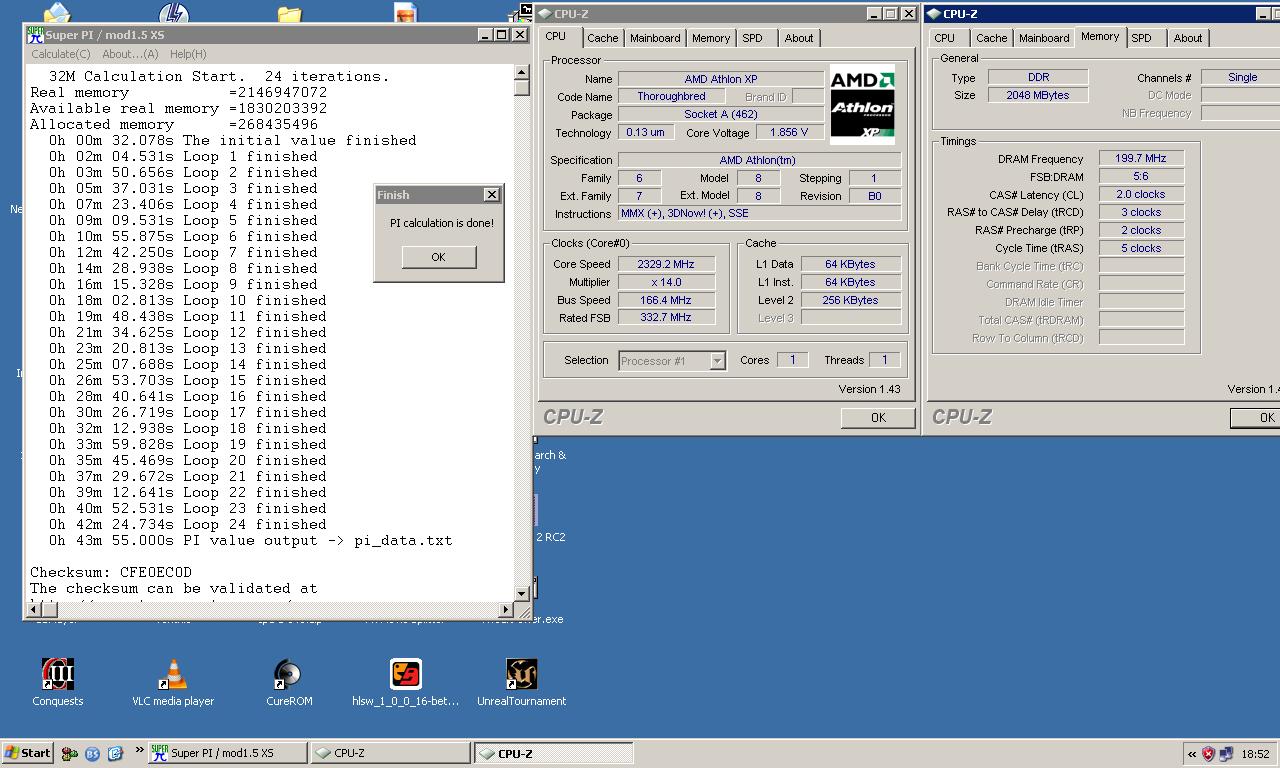This screenshot has height=768, width=1280.
Task: Open the Help(H) menu in Super PI
Action: (188, 54)
